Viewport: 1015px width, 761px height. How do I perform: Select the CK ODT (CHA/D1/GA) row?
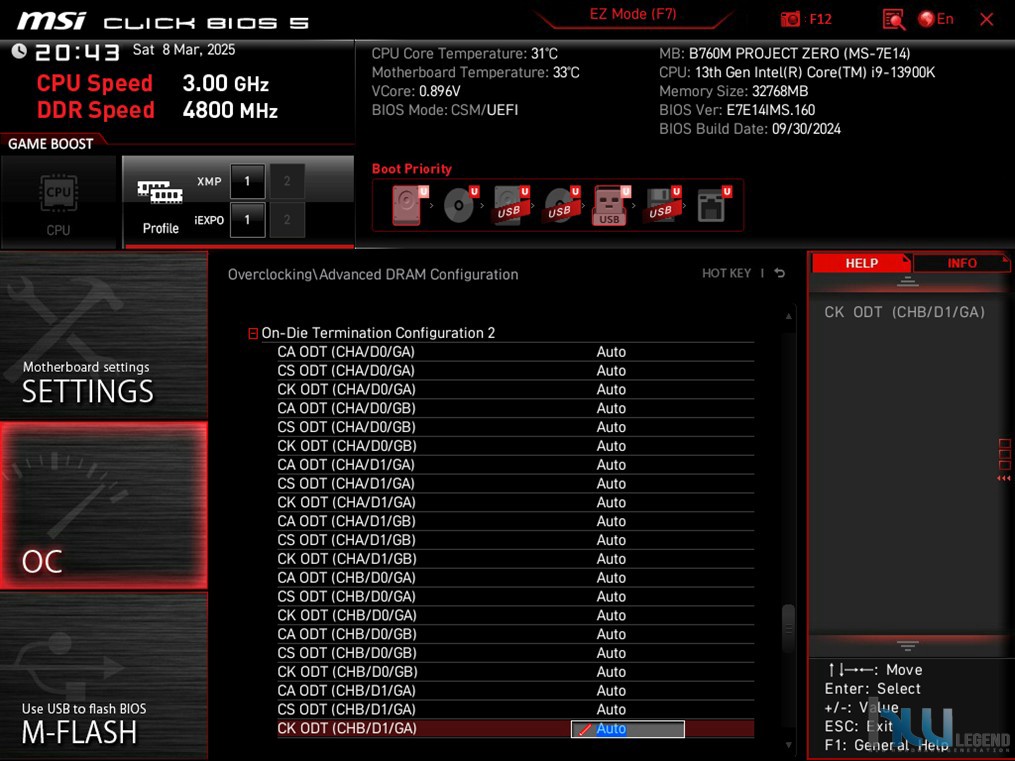click(x=515, y=502)
